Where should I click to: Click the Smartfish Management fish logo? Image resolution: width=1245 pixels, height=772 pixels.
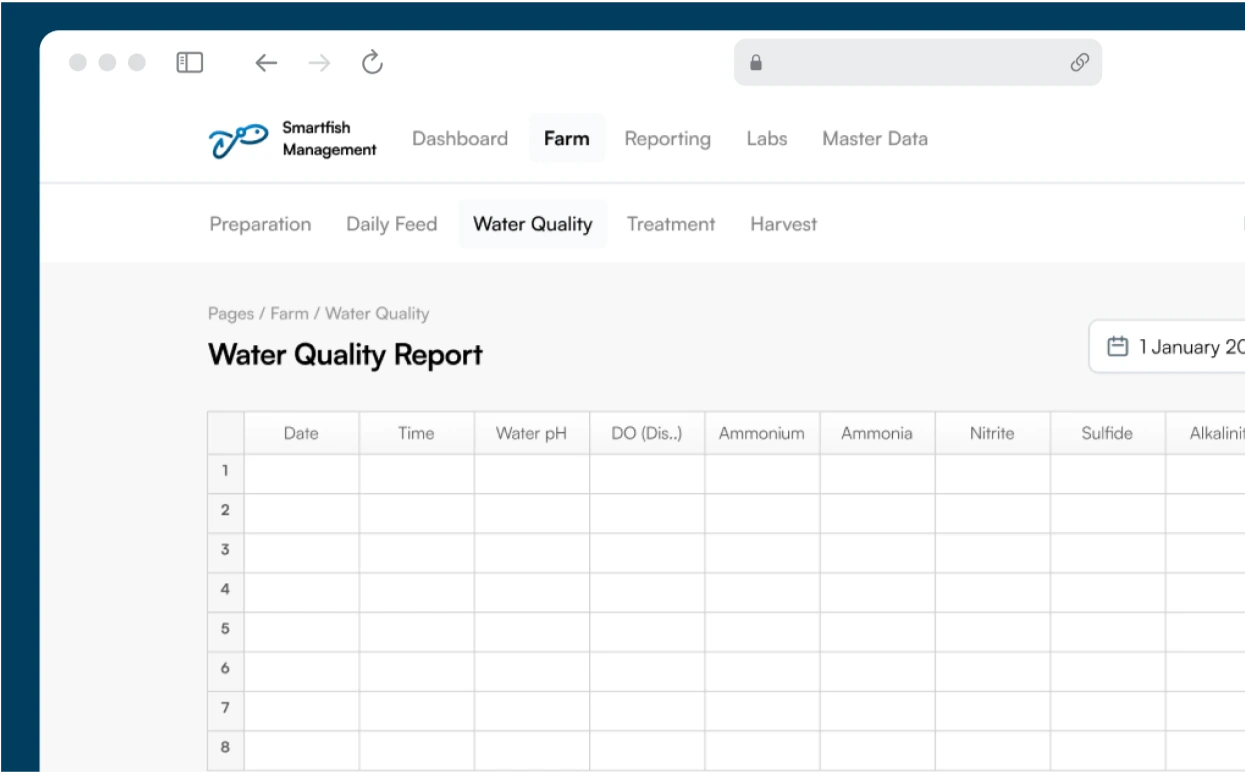[238, 140]
